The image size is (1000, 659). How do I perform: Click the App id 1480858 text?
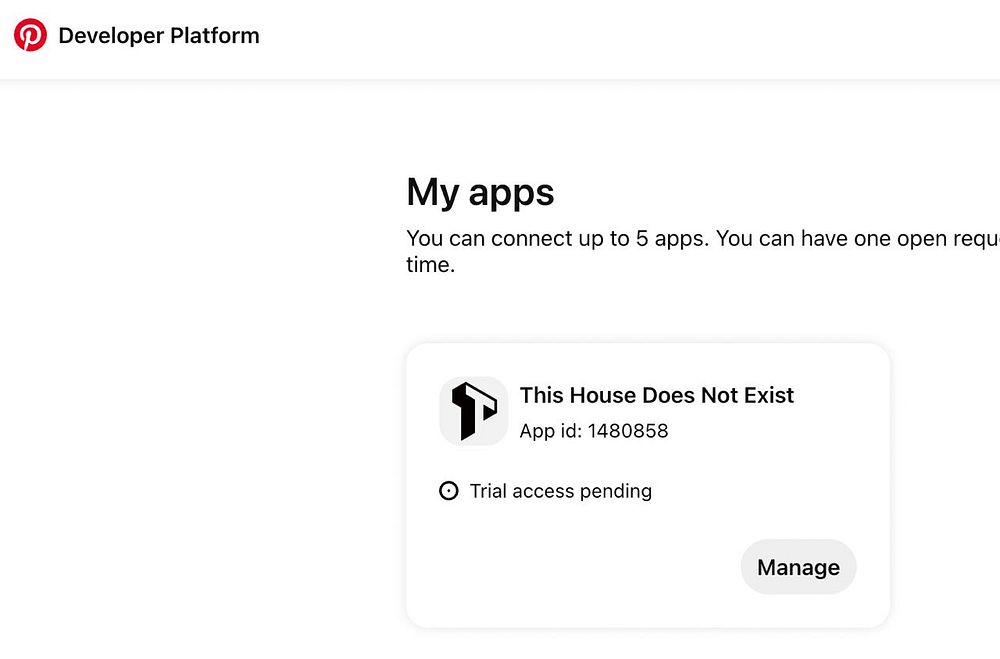coord(593,431)
